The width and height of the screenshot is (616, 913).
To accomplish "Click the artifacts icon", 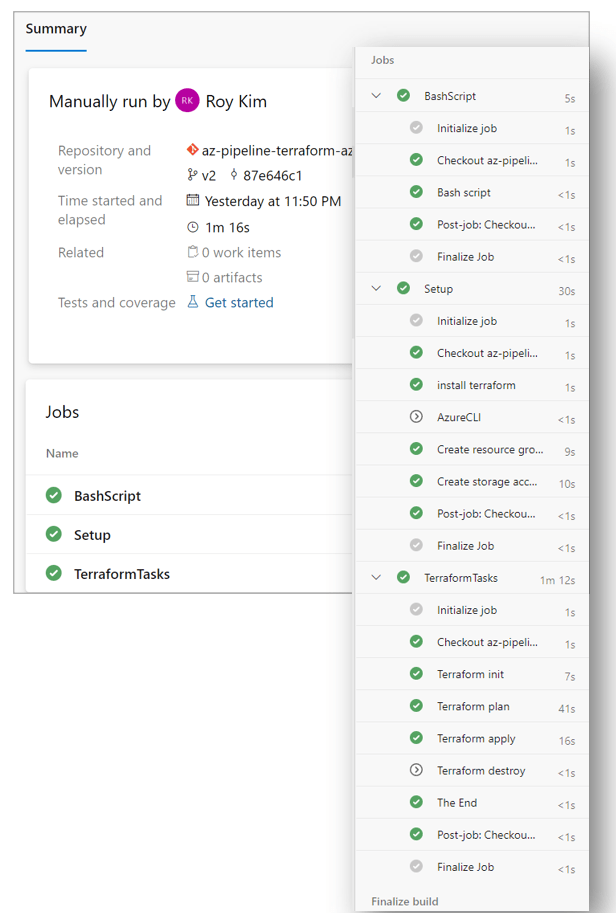I will pos(193,277).
